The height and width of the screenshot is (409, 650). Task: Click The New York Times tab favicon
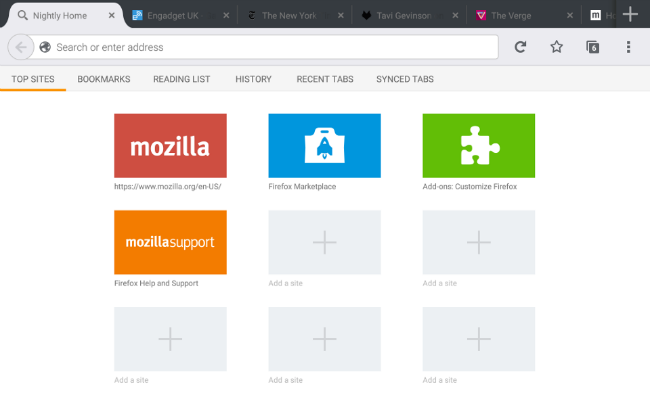coord(252,16)
